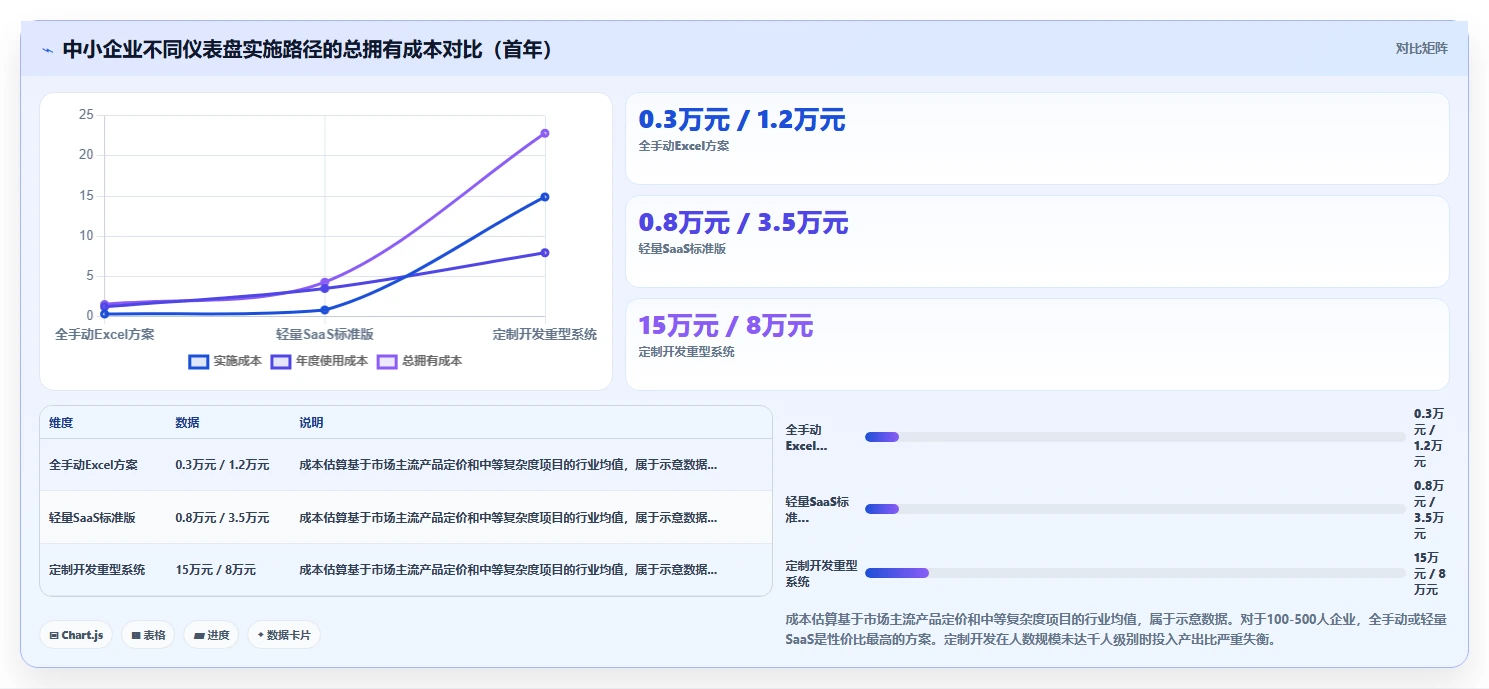
Task: Click the highest purple point above 轻量SaaS标准版
Action: 325,282
